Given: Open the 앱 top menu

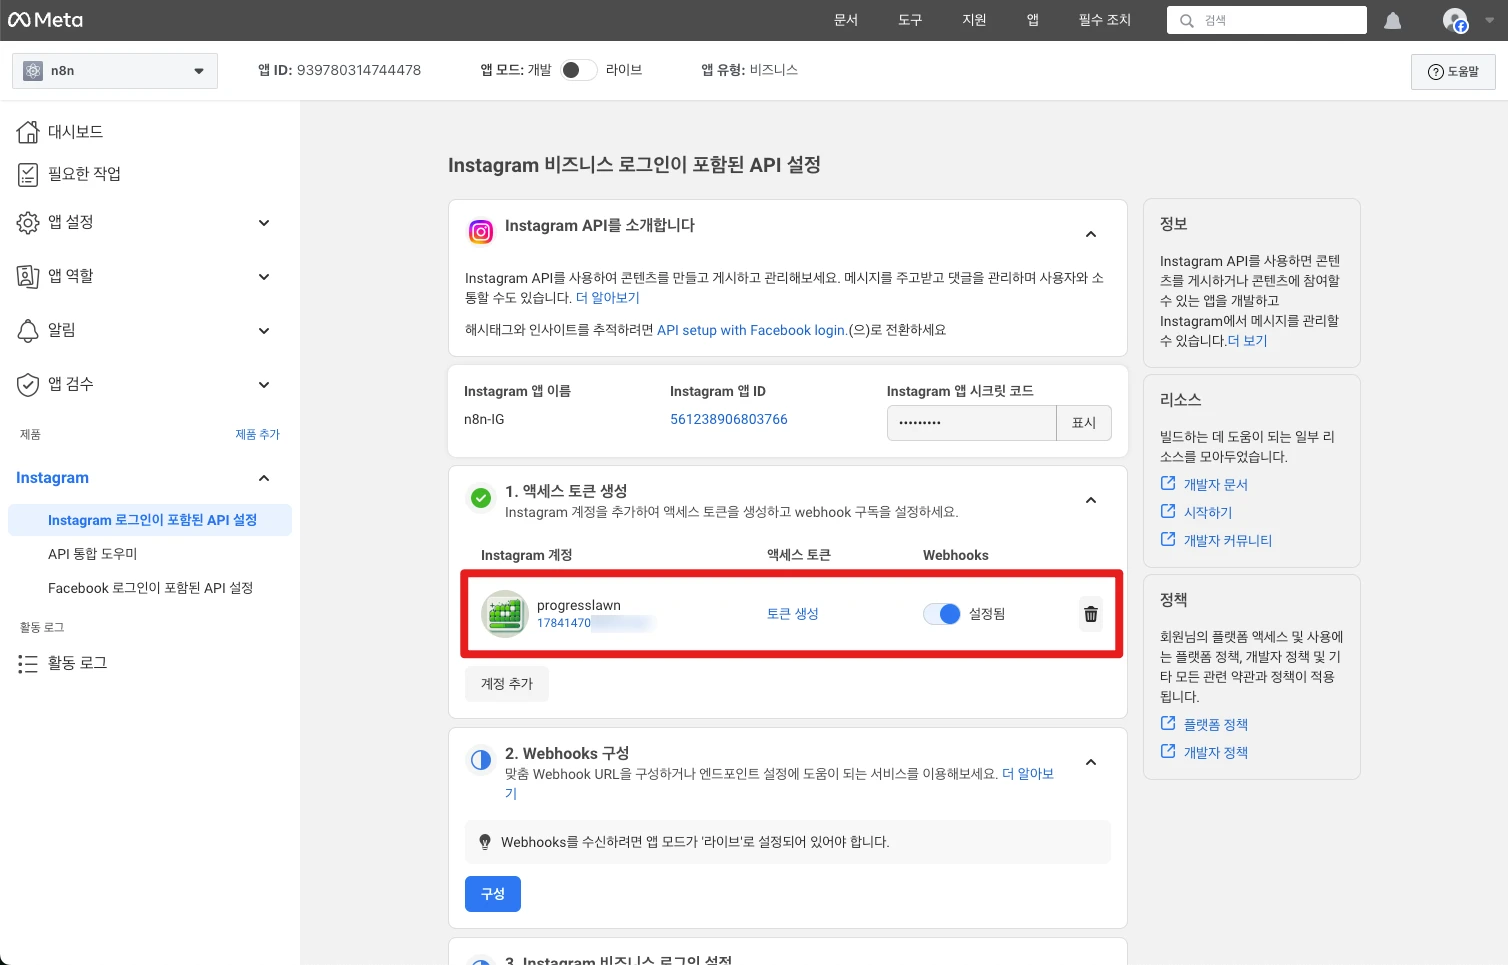Looking at the screenshot, I should coord(1033,20).
